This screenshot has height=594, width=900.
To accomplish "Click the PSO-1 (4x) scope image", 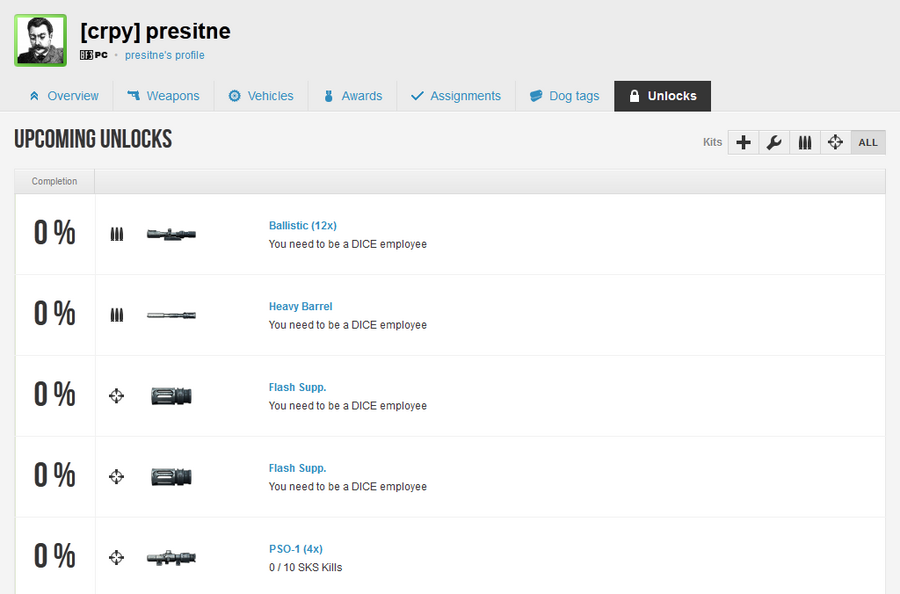I will 171,557.
